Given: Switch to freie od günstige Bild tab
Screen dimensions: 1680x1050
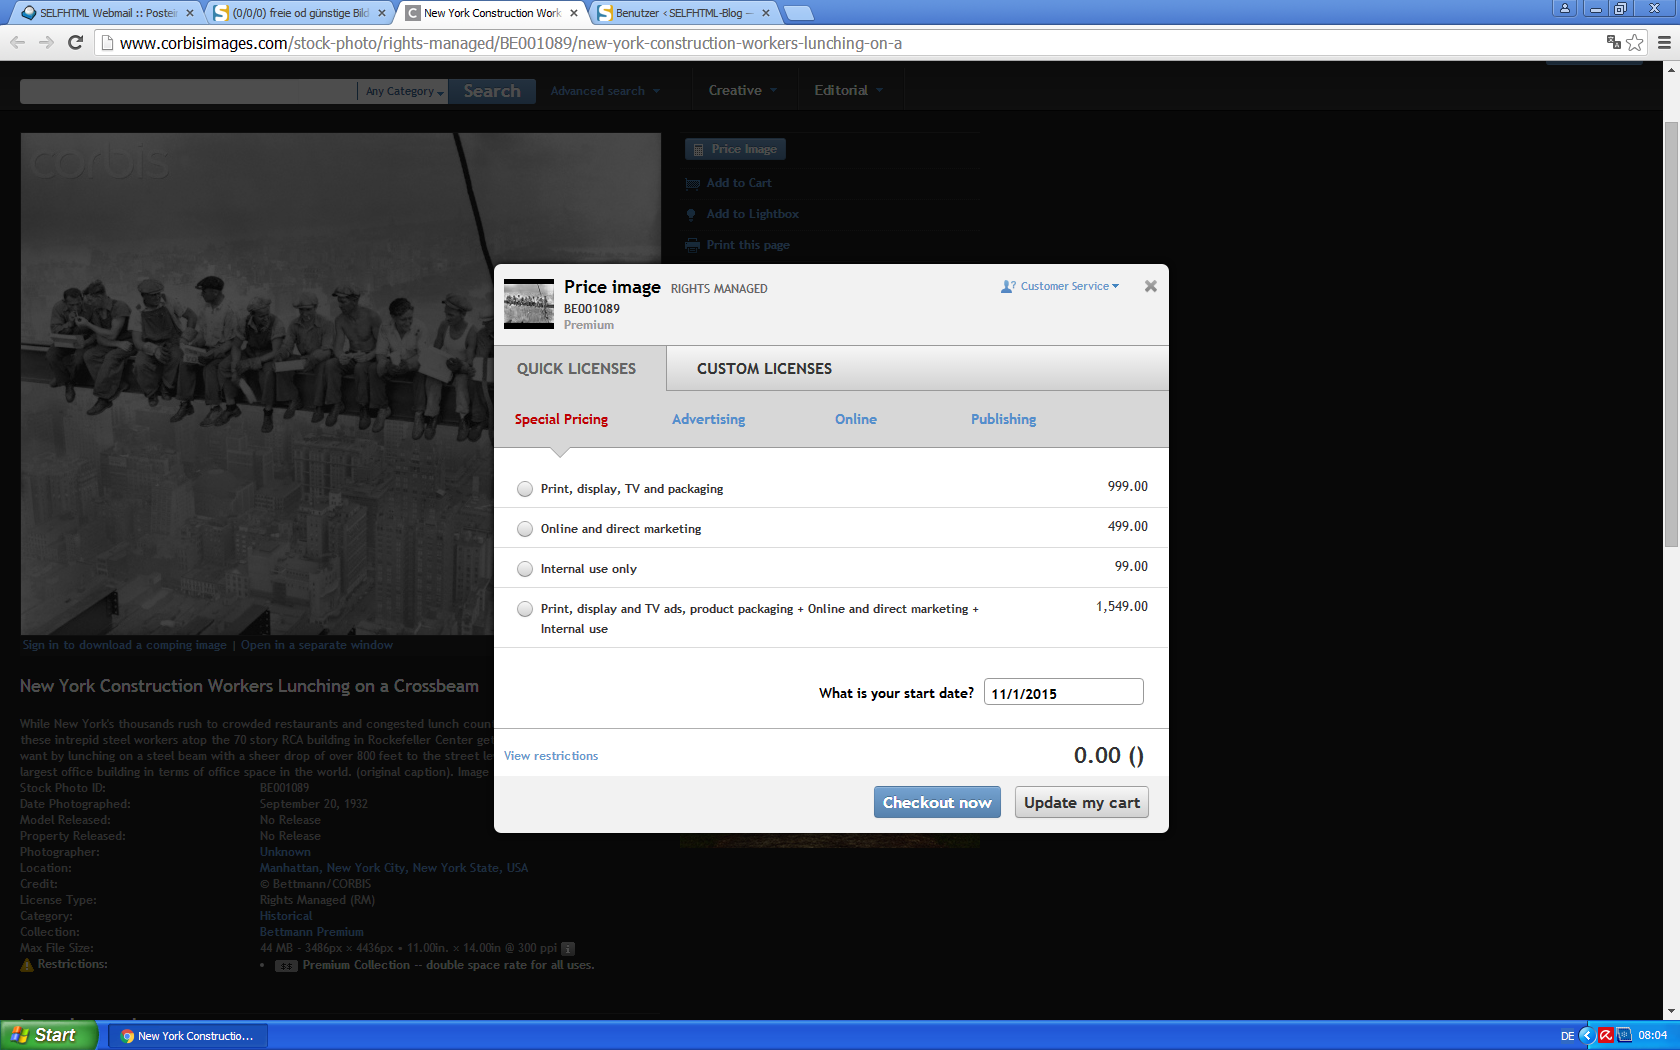Looking at the screenshot, I should [300, 13].
